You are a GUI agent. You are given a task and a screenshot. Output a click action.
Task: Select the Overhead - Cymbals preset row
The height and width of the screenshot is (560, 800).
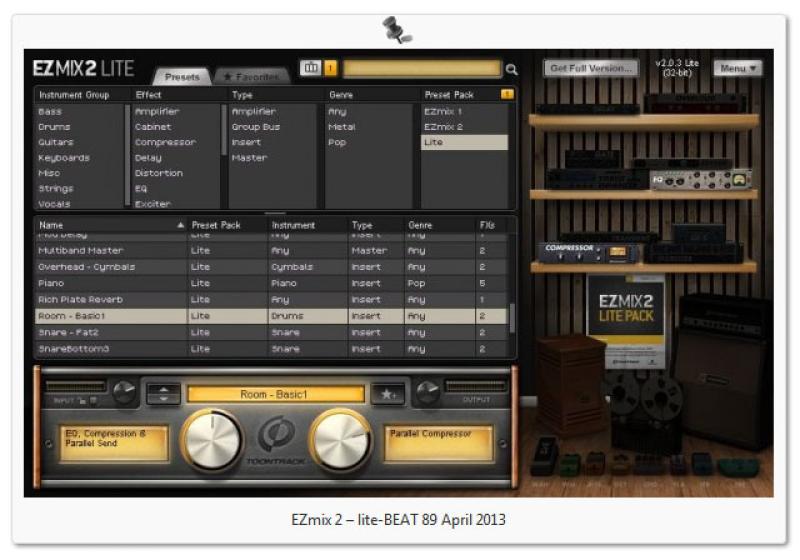[270, 267]
